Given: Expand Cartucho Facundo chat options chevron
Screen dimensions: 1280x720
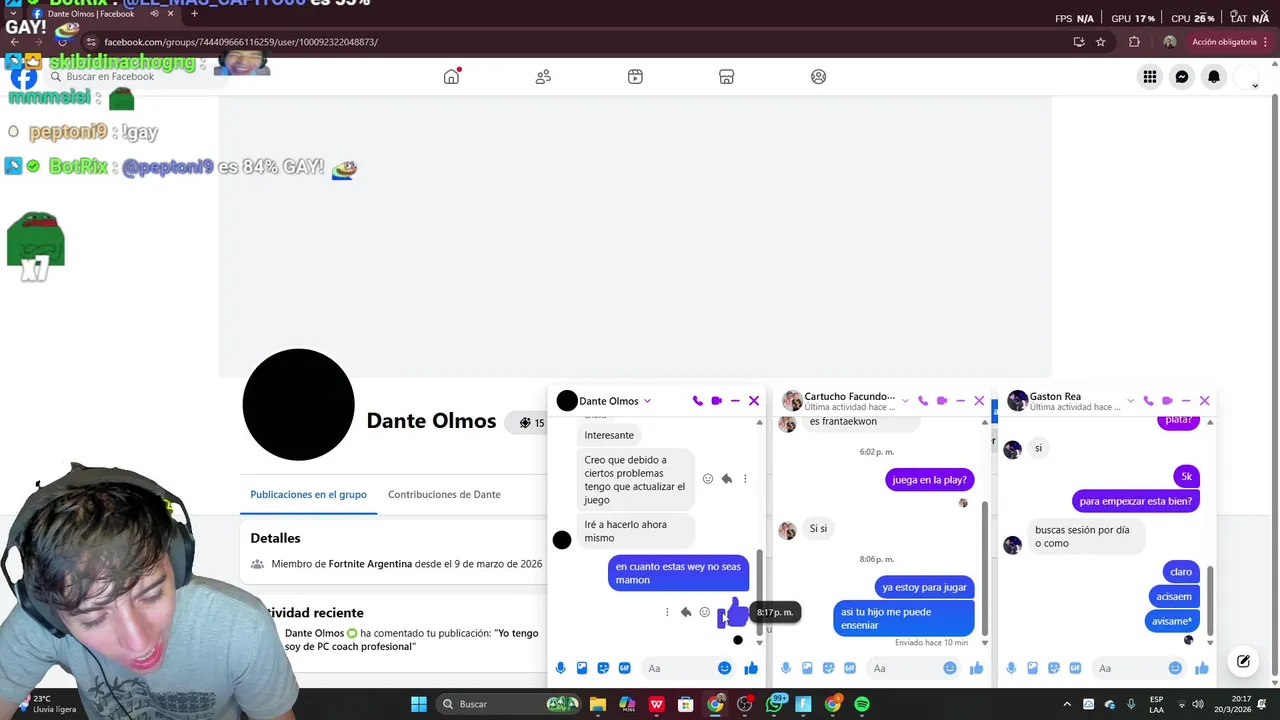Looking at the screenshot, I should click(906, 401).
